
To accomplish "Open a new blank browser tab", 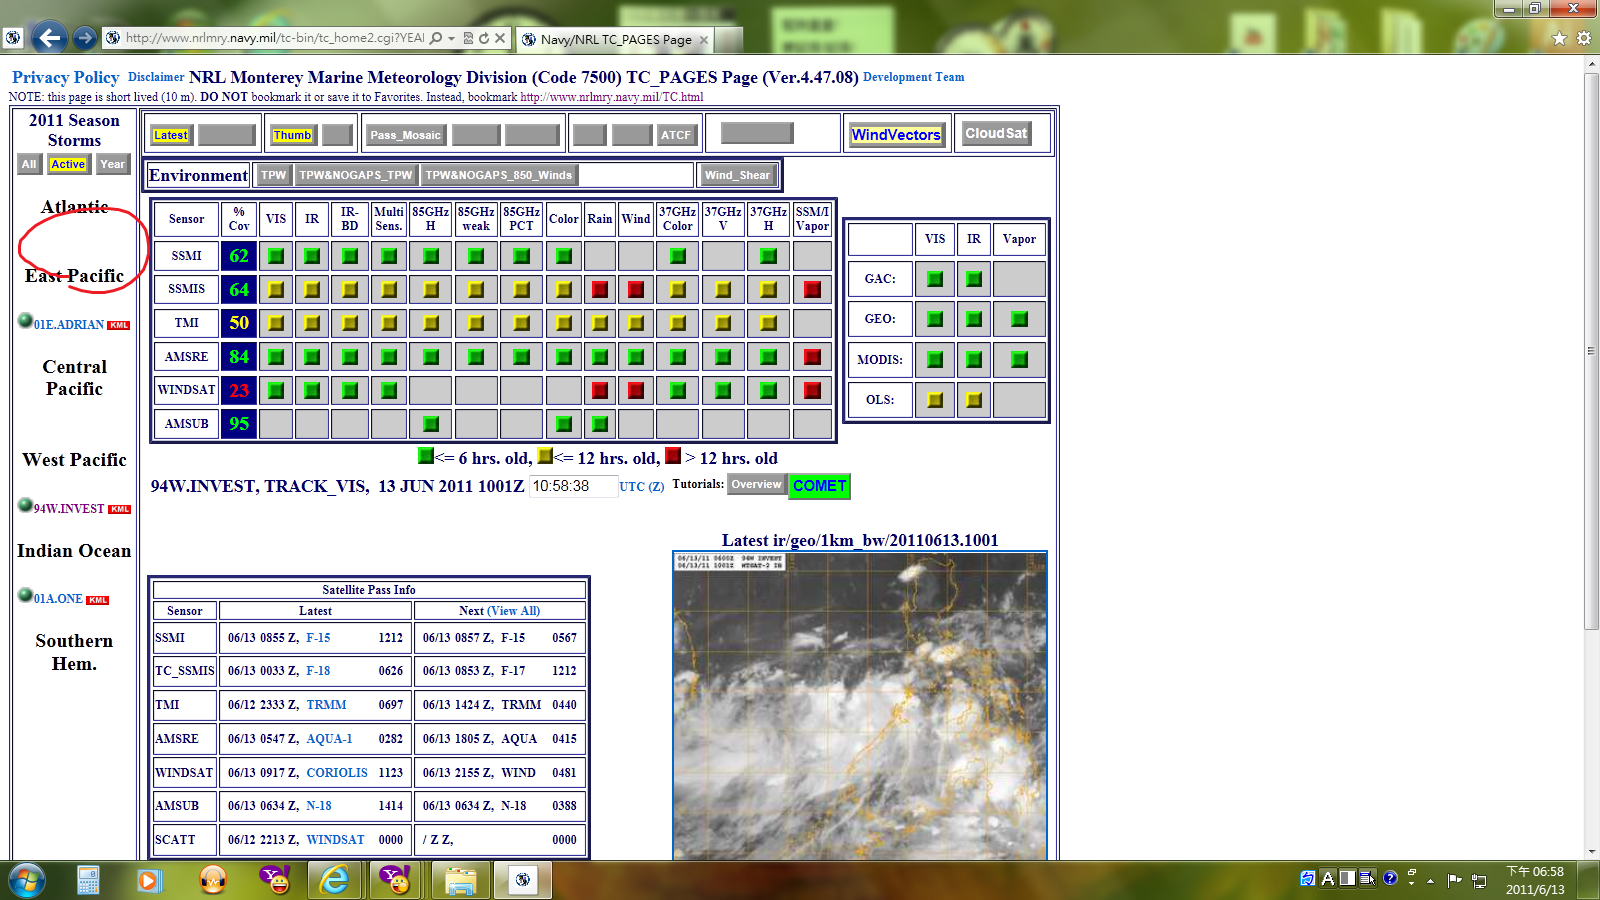I will pos(729,40).
